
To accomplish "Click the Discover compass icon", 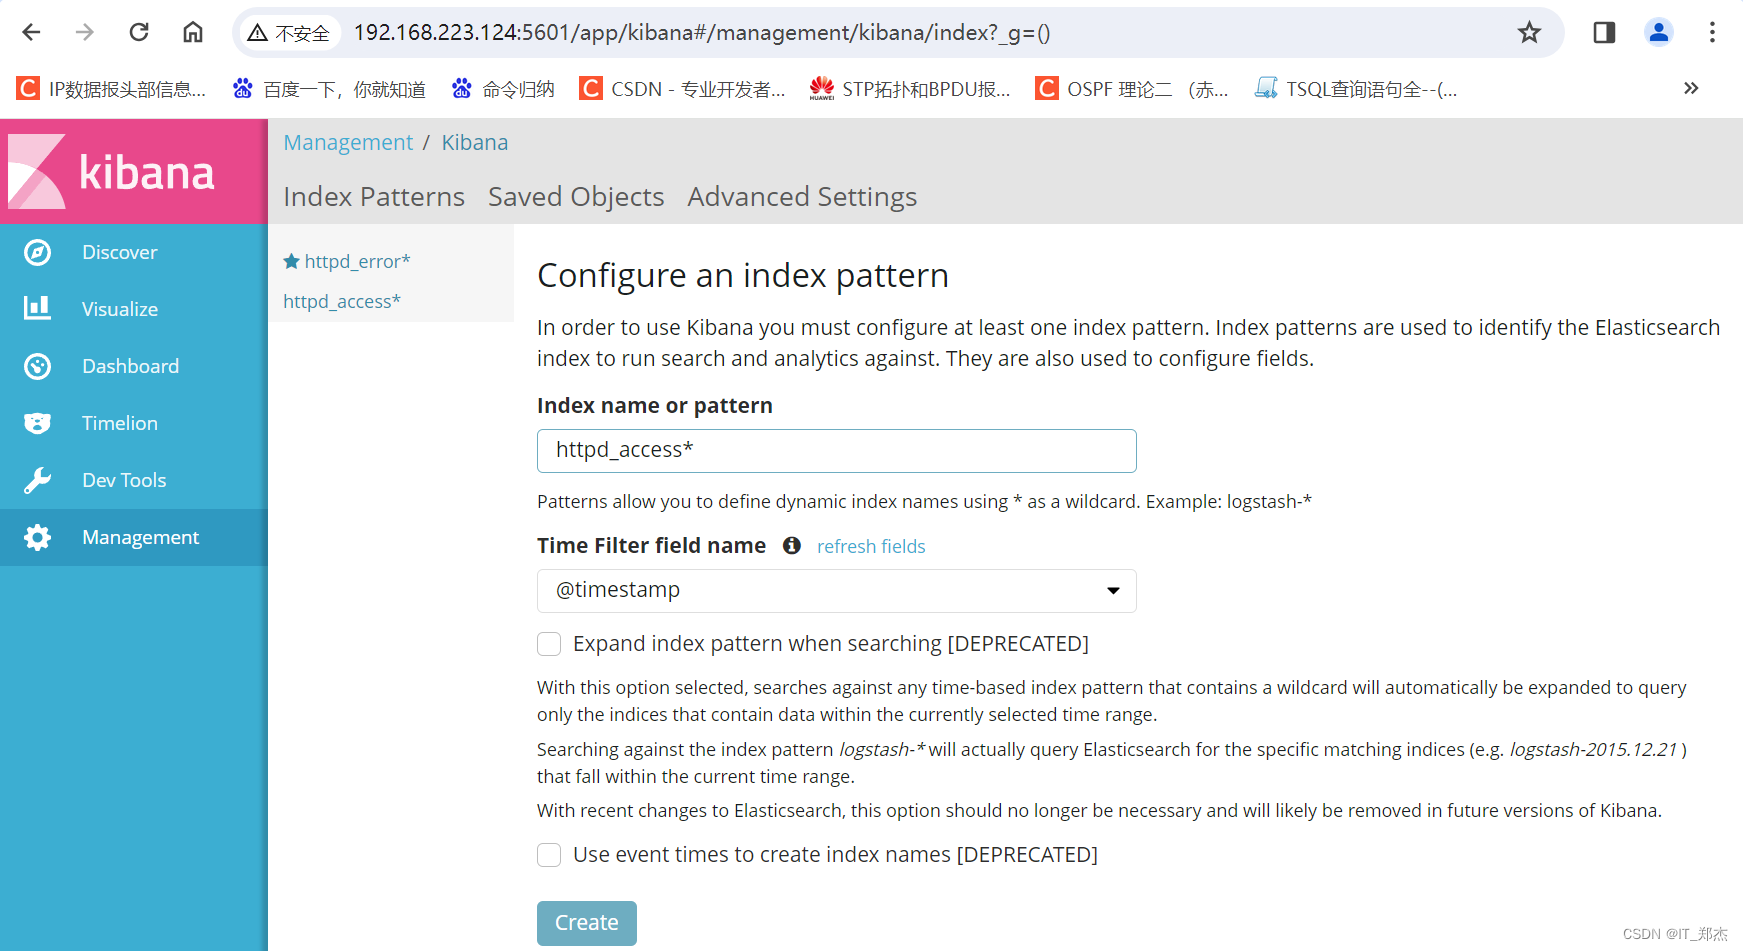I will [37, 252].
